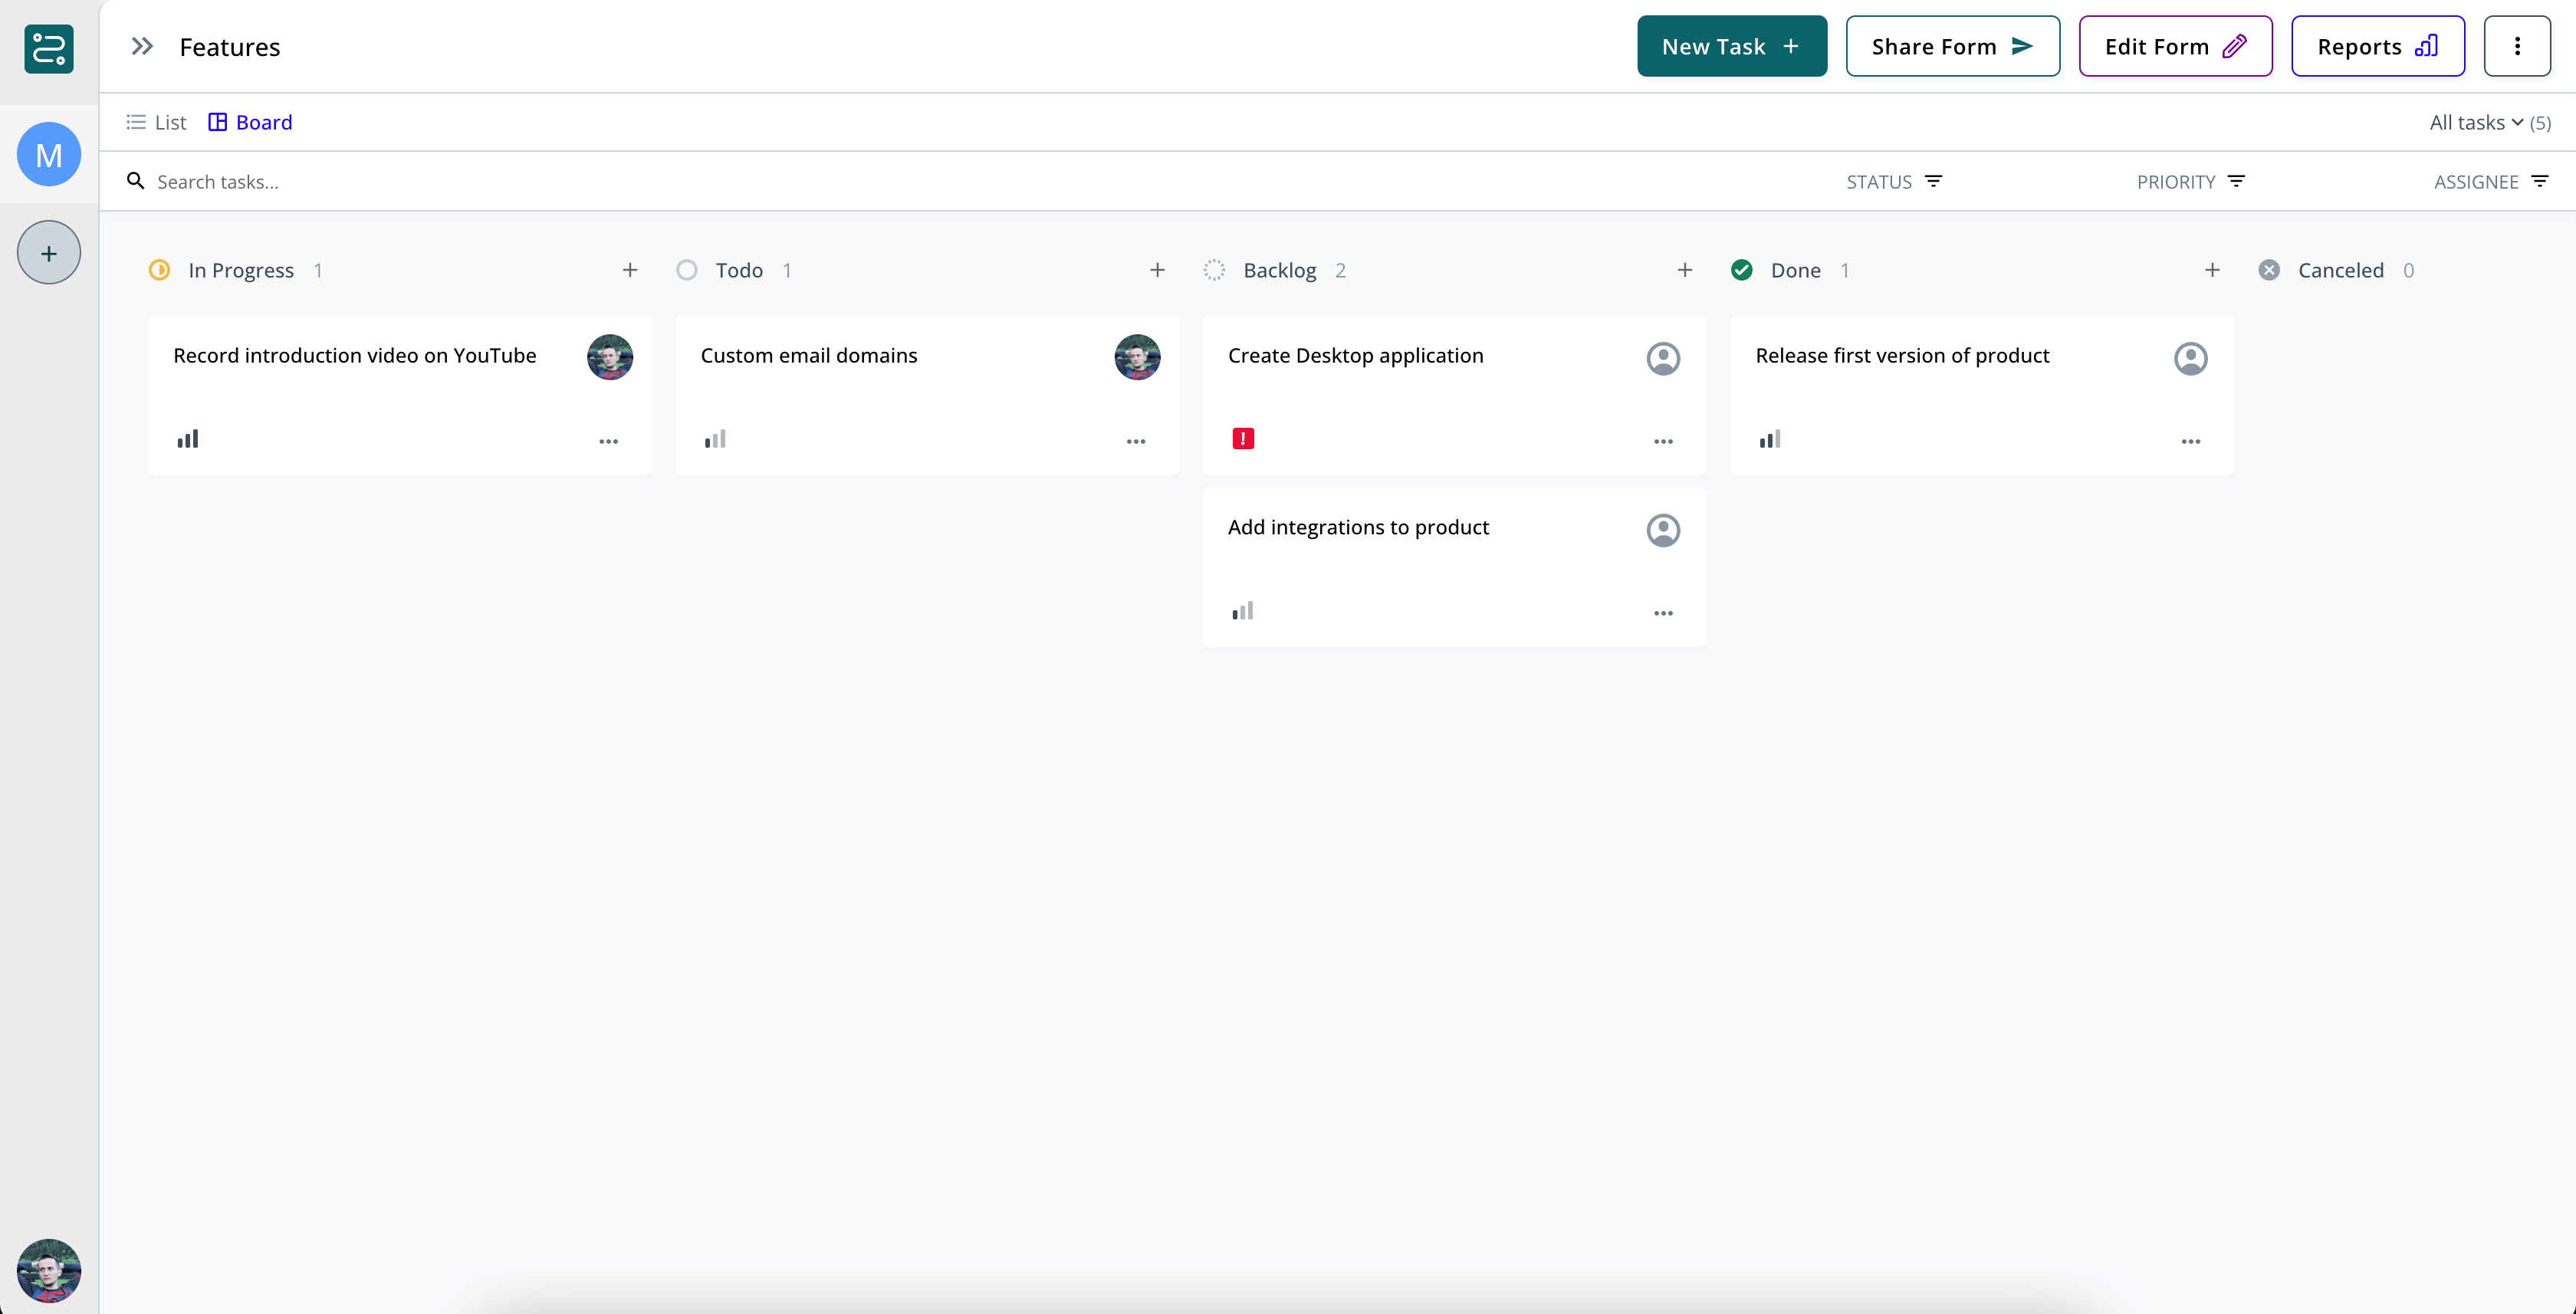The height and width of the screenshot is (1314, 2576).
Task: Expand sidebar with double chevron icon
Action: [x=142, y=46]
